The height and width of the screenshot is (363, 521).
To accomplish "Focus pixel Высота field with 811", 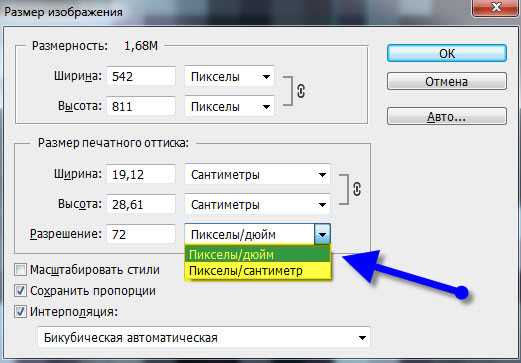I will pyautogui.click(x=141, y=106).
